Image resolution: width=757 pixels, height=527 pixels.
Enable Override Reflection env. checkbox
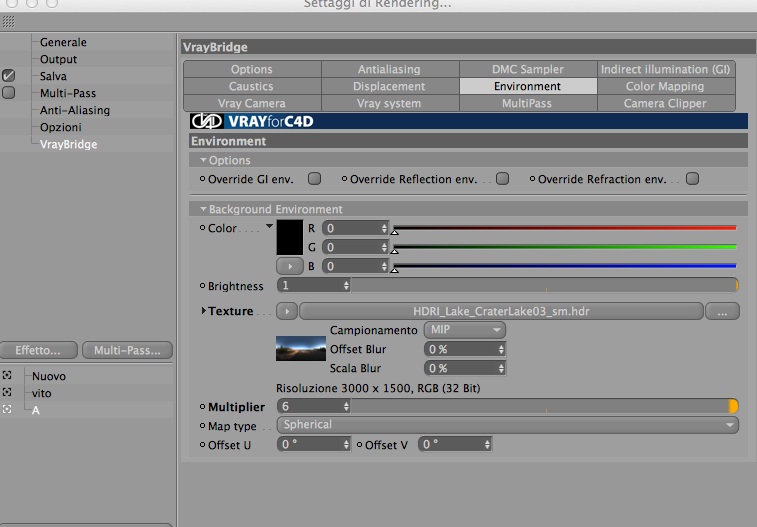[x=503, y=179]
